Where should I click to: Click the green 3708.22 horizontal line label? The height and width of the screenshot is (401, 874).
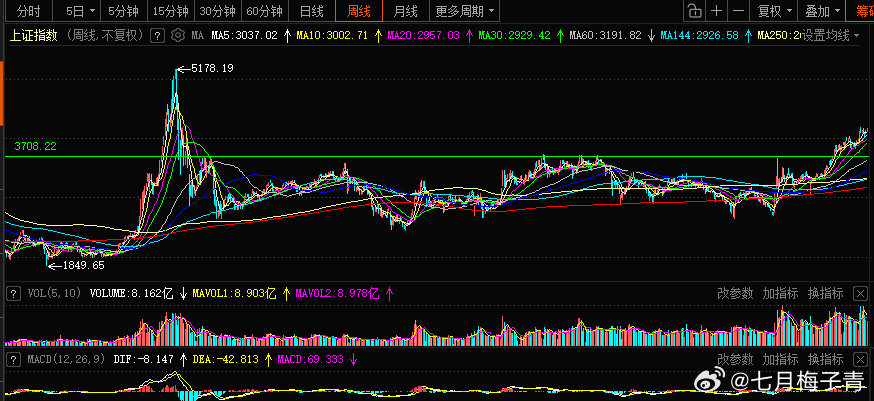(x=35, y=146)
